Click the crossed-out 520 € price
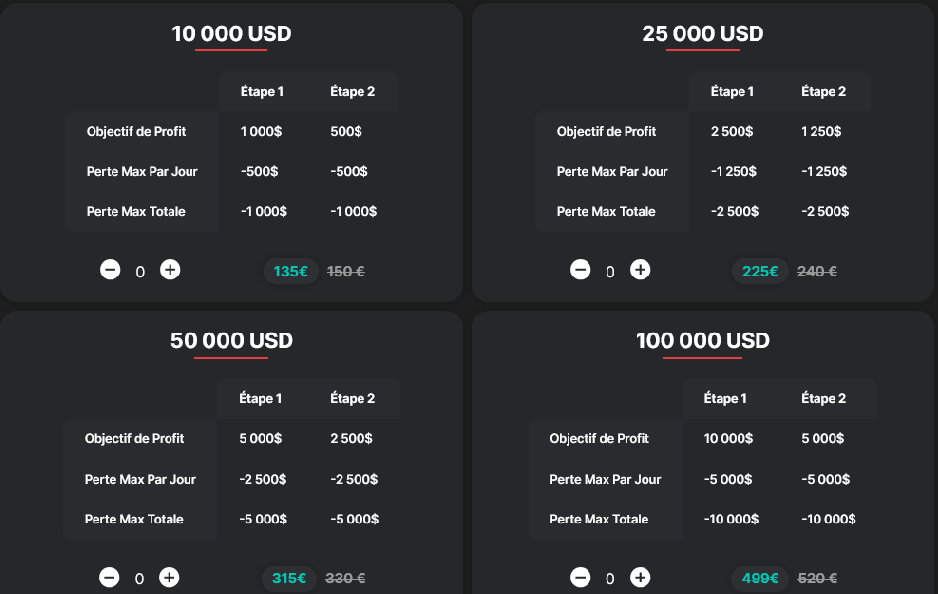Viewport: 938px width, 594px height. point(817,578)
